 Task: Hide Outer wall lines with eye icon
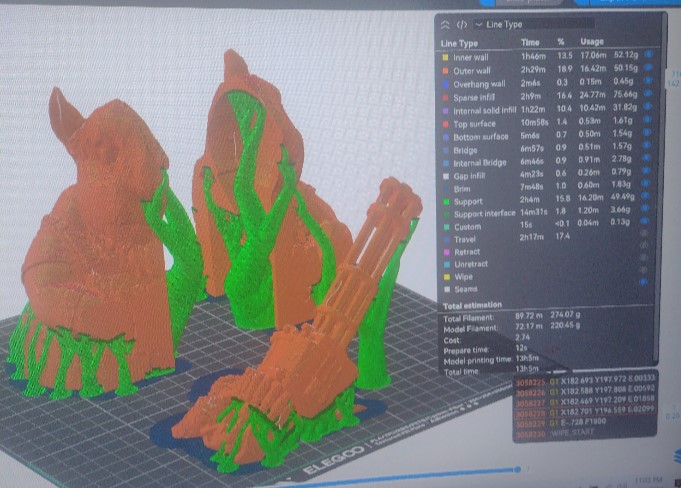648,67
